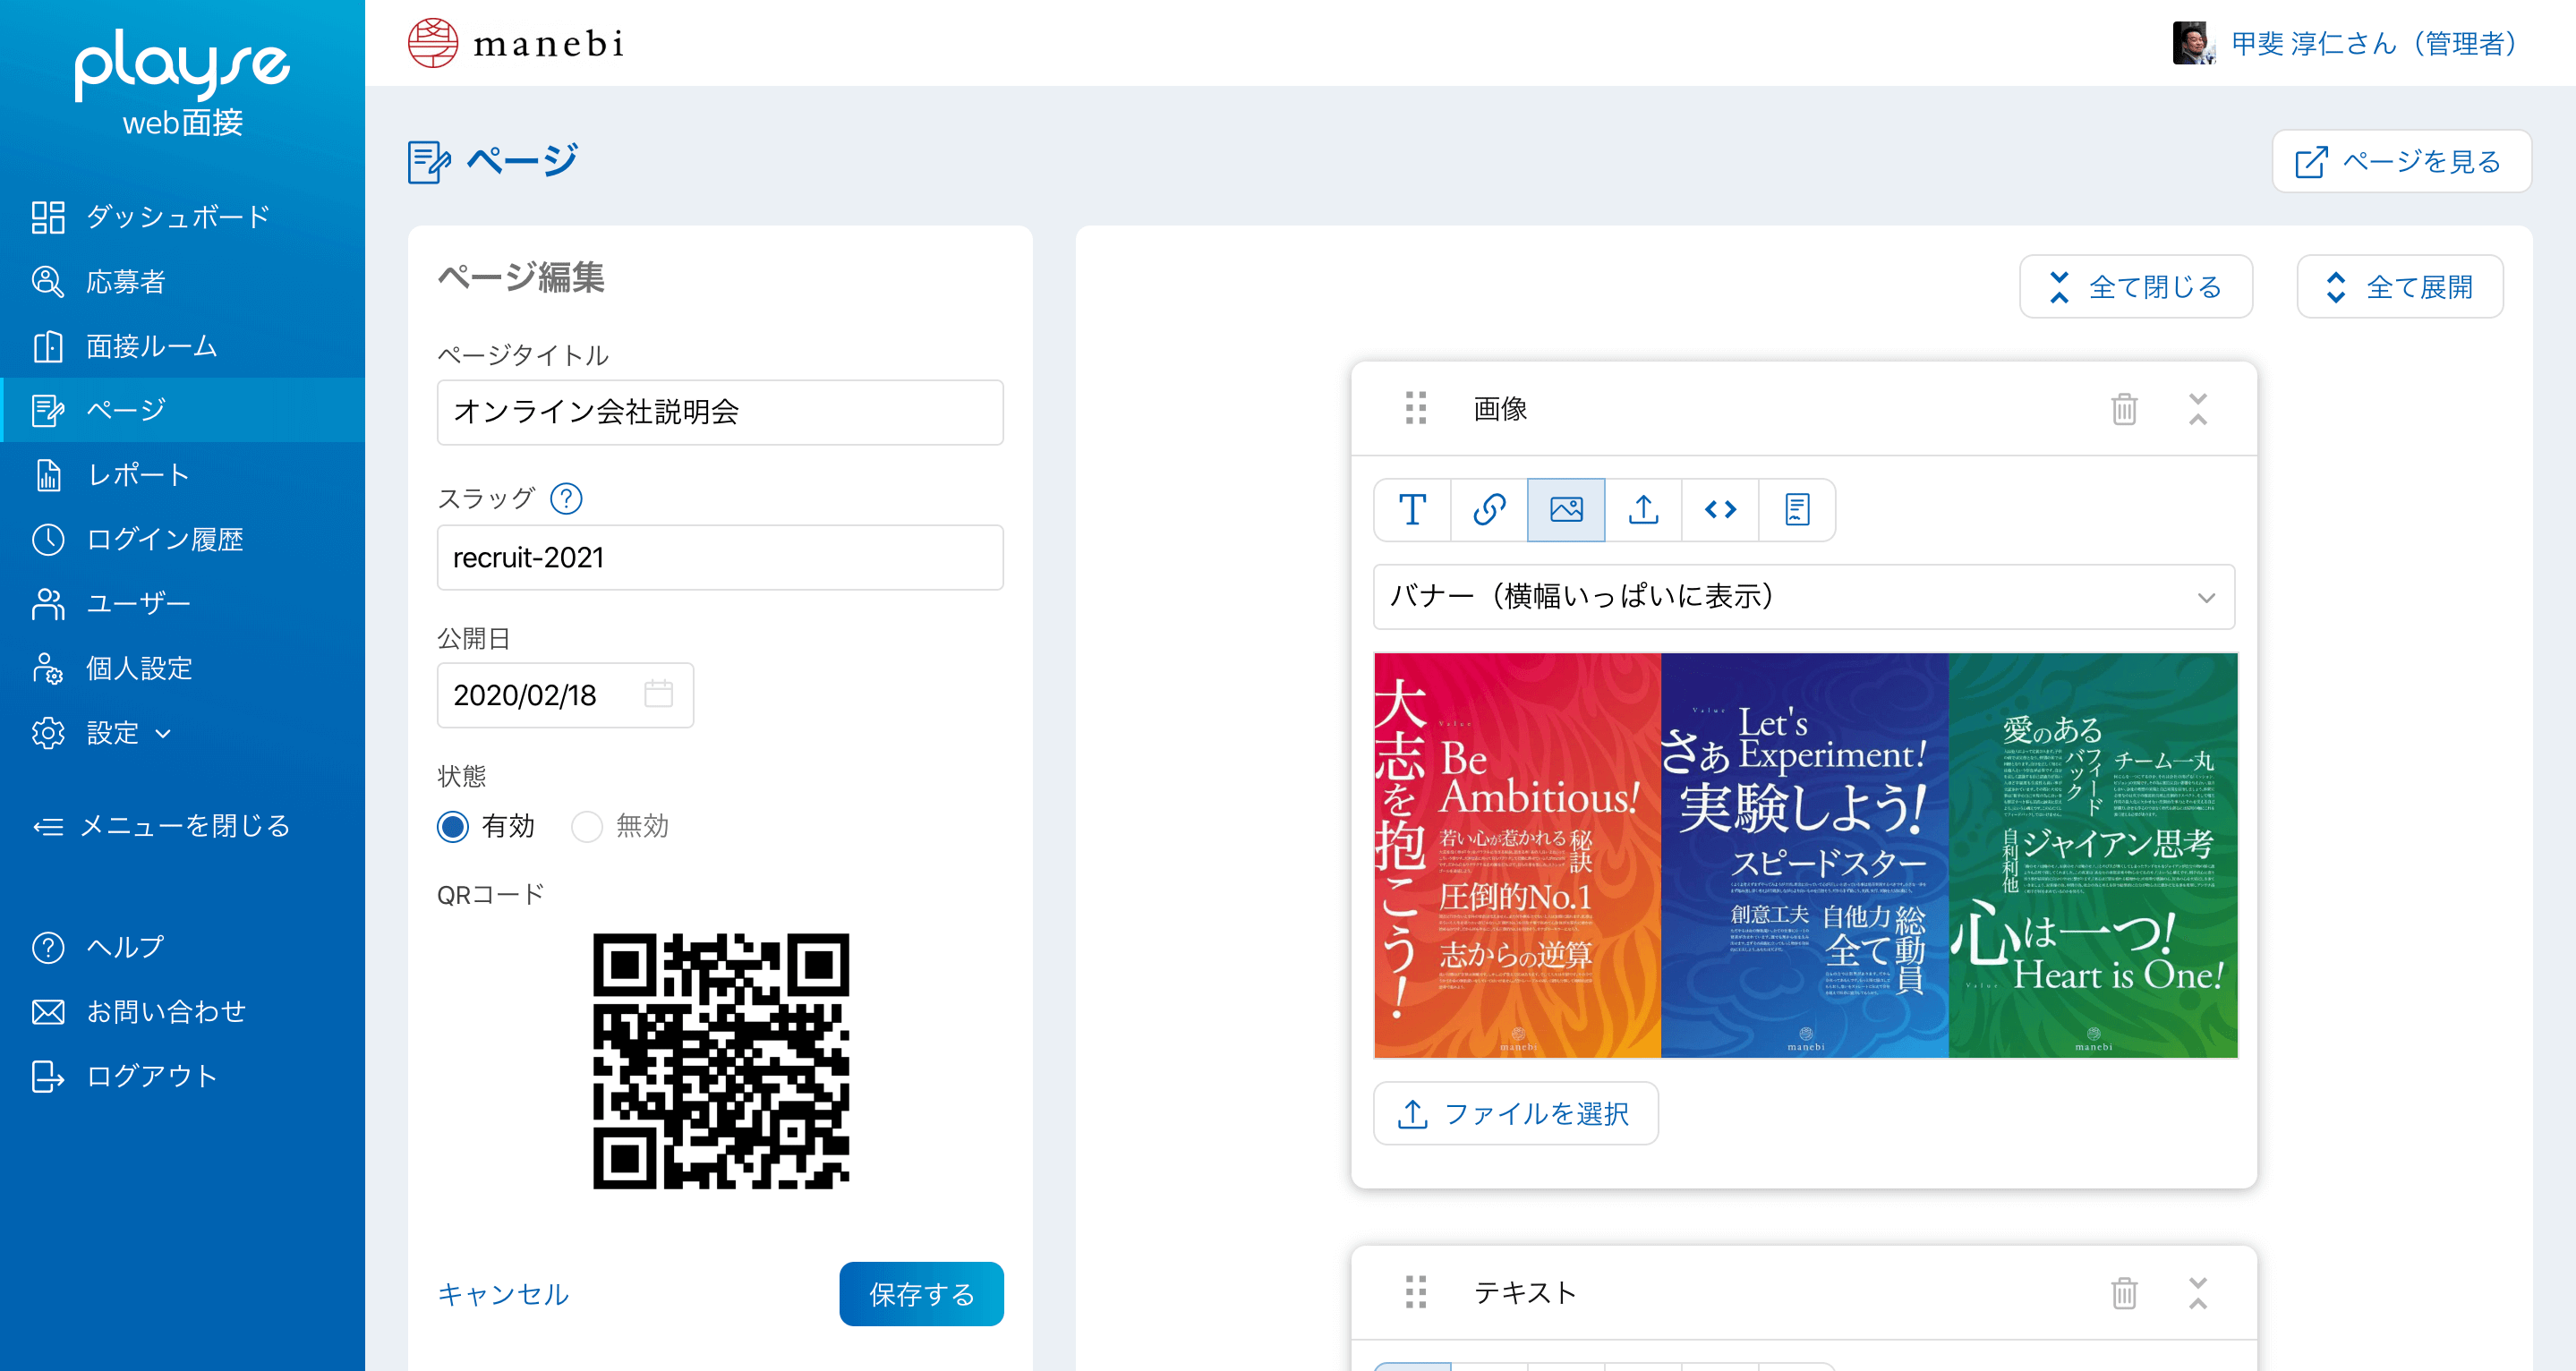Viewport: 2576px width, 1371px height.
Task: Grab the drag handle of 画像 block
Action: pos(1415,408)
